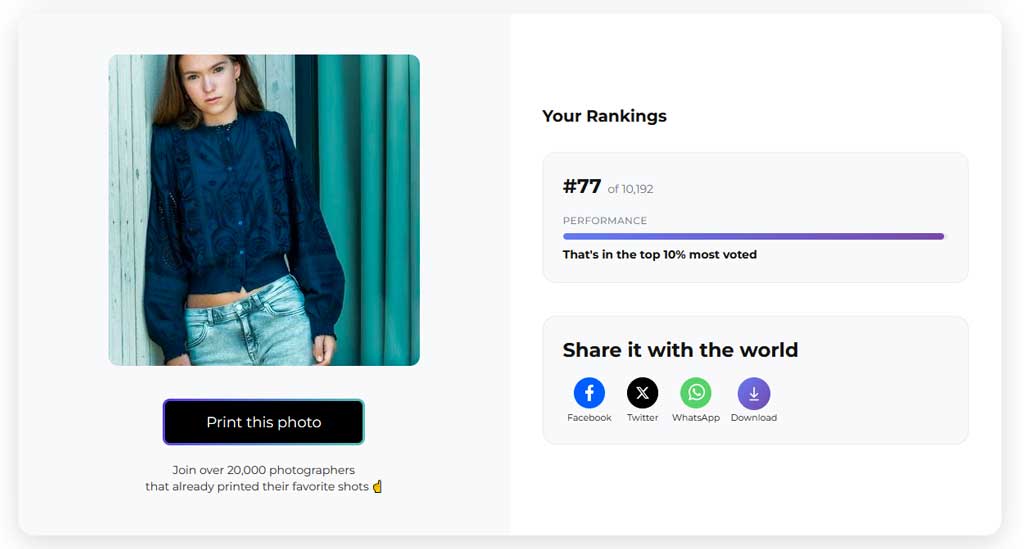Click the pointing hand emoji
This screenshot has width=1024, height=549.
pyautogui.click(x=377, y=486)
